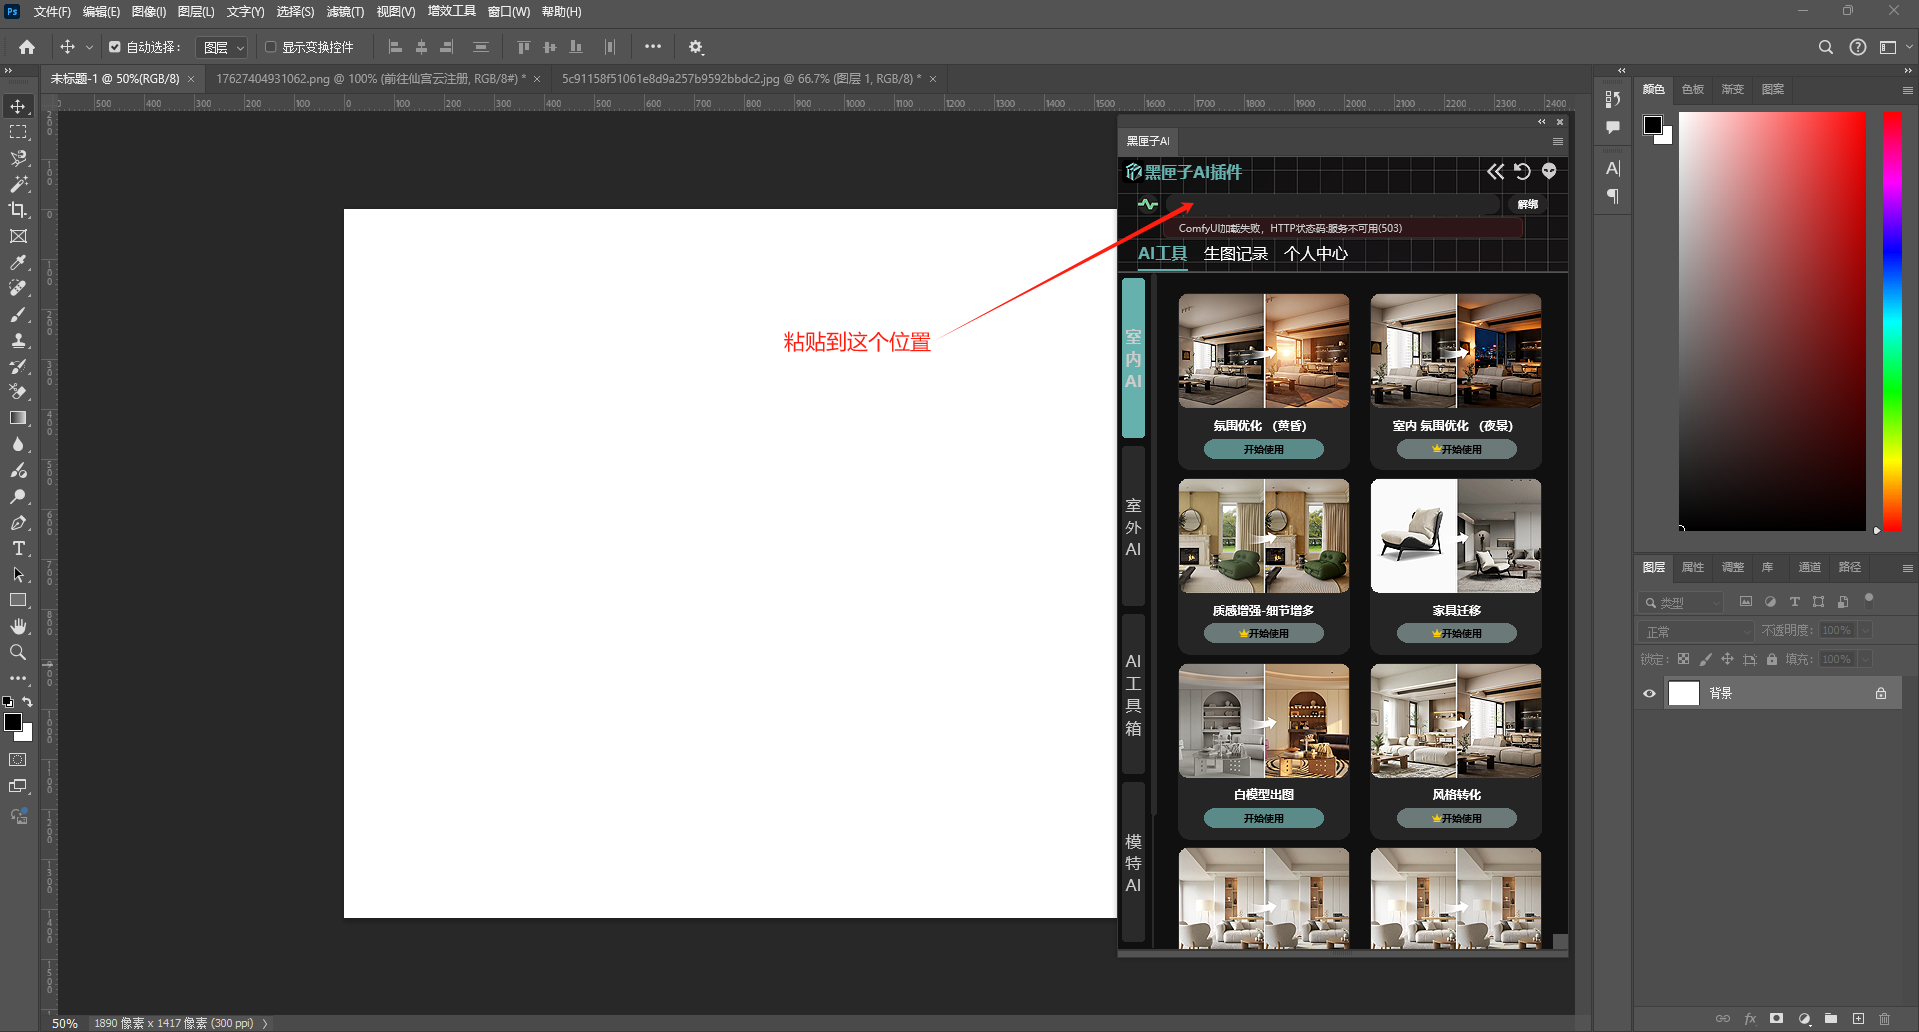Expand the blend mode 正常 dropdown
Image resolution: width=1919 pixels, height=1032 pixels.
pos(1697,631)
